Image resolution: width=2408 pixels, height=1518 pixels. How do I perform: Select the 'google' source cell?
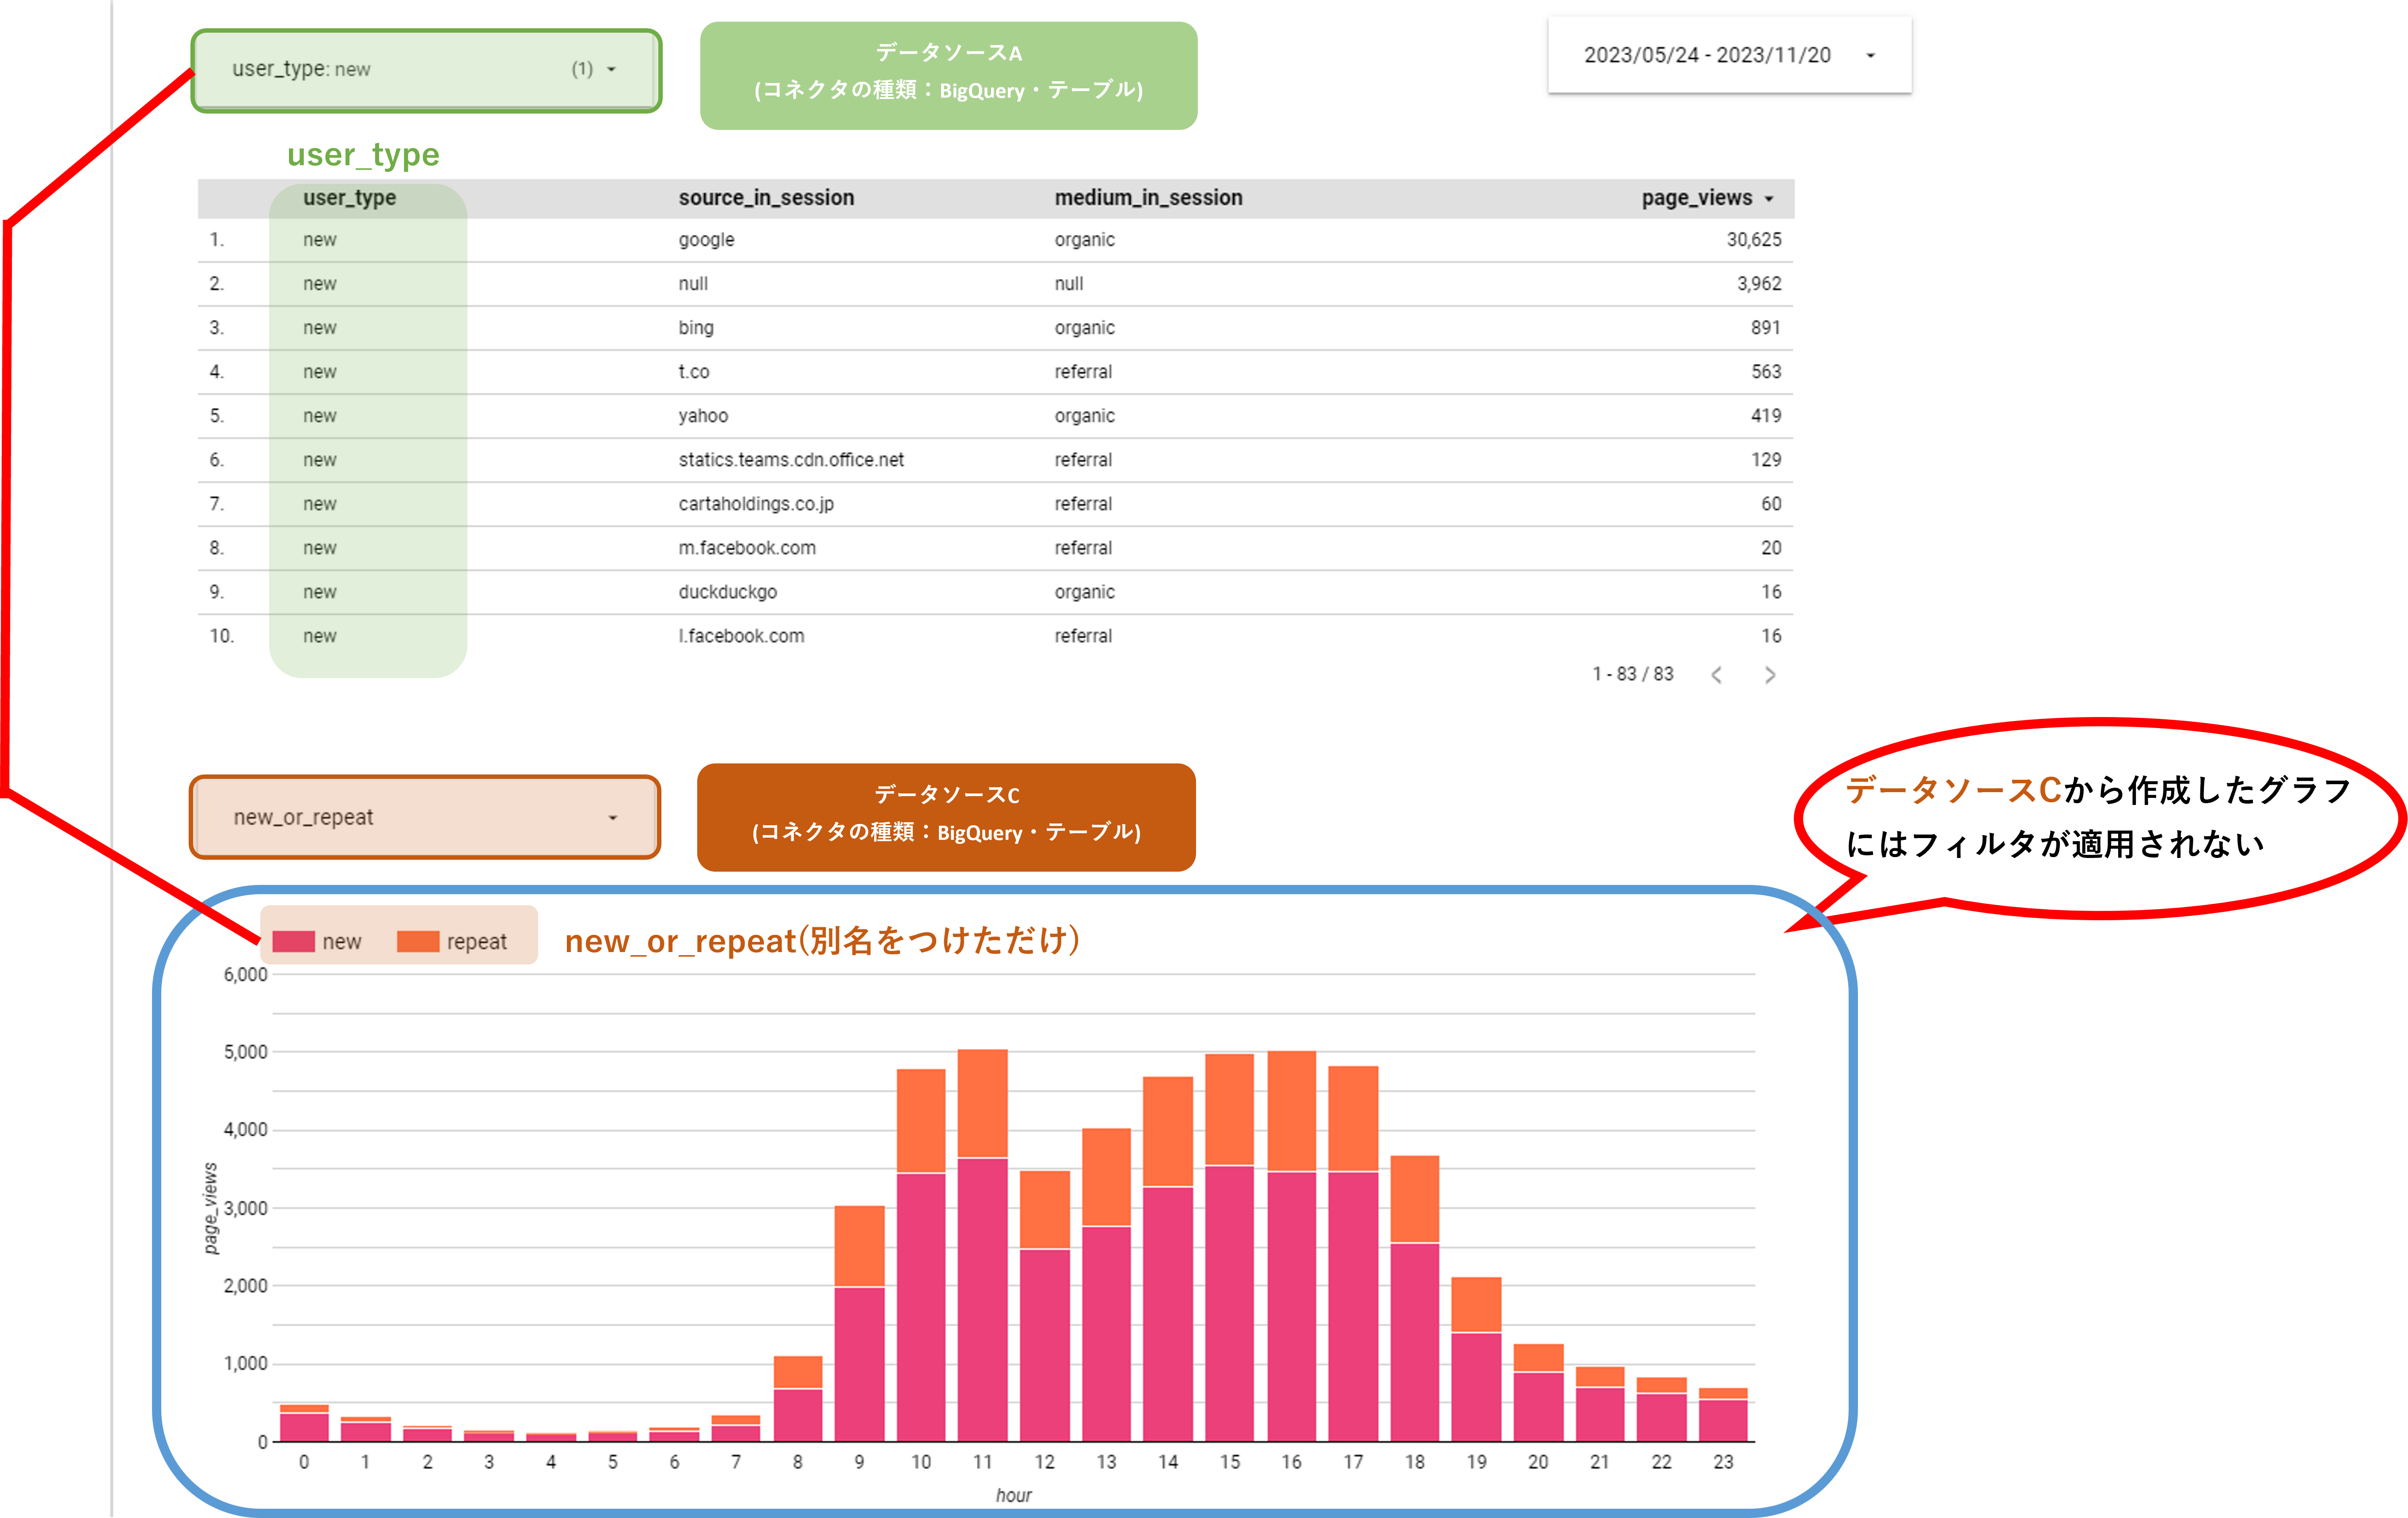pyautogui.click(x=706, y=240)
